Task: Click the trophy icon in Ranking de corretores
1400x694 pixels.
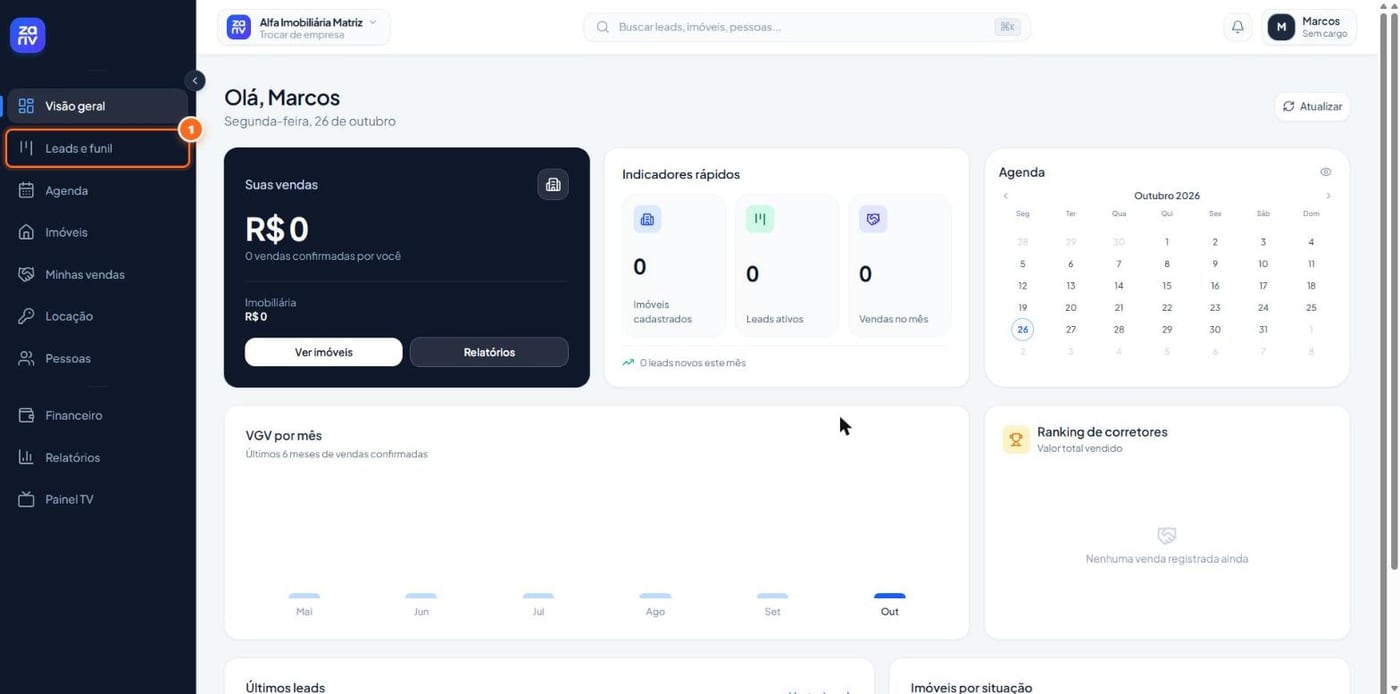Action: tap(1016, 439)
